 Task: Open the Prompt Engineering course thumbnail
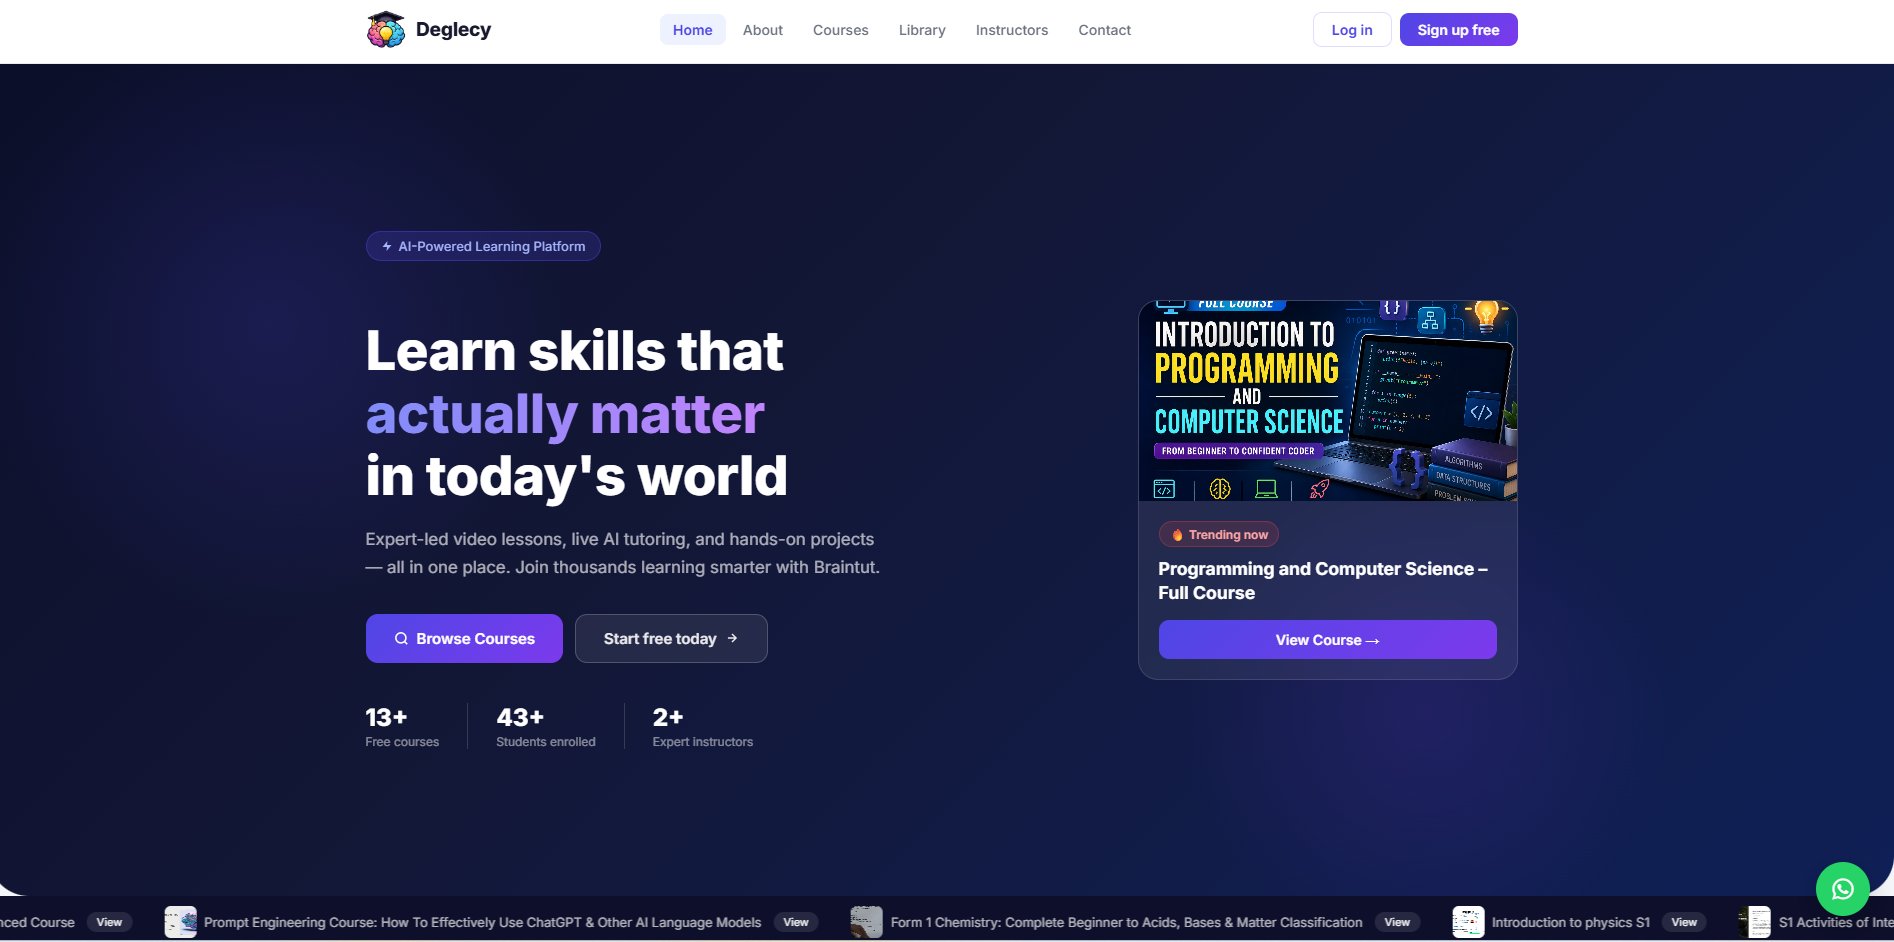[181, 922]
